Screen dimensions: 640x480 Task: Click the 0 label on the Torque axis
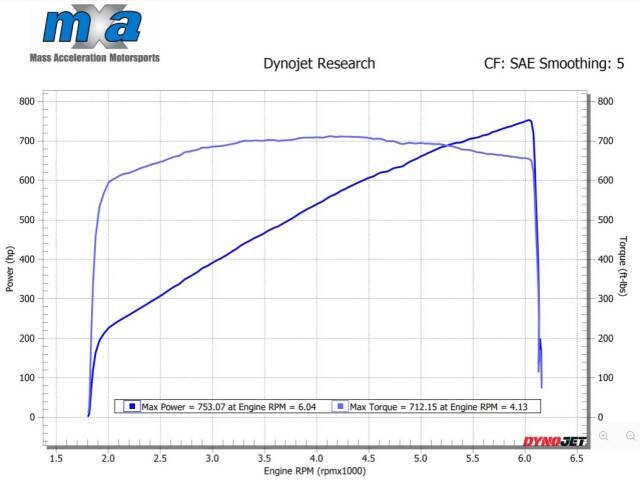coord(599,417)
